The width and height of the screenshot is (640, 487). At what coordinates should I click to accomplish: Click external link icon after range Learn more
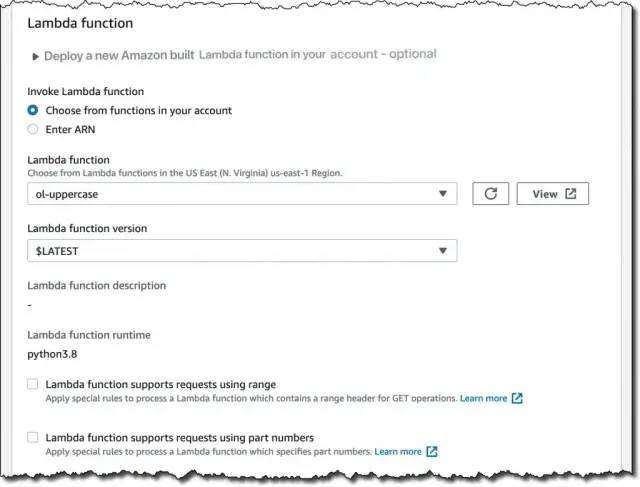[x=517, y=398]
